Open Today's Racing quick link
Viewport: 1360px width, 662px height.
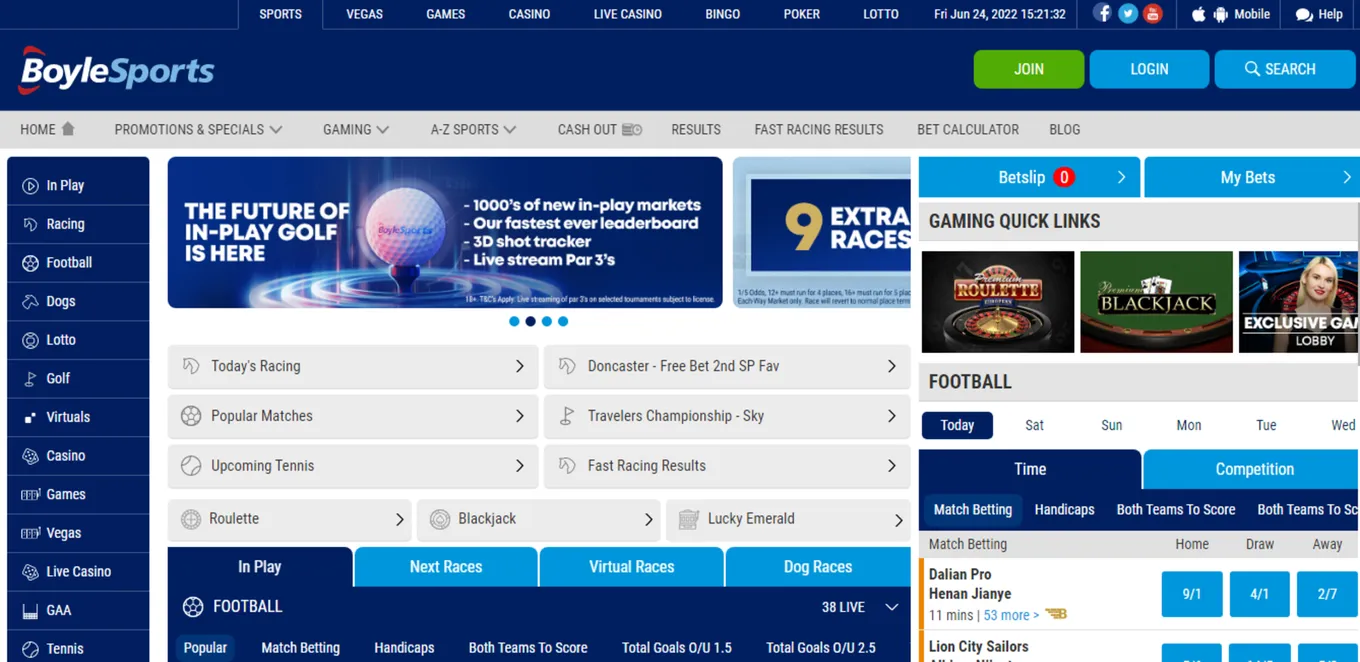click(x=353, y=366)
